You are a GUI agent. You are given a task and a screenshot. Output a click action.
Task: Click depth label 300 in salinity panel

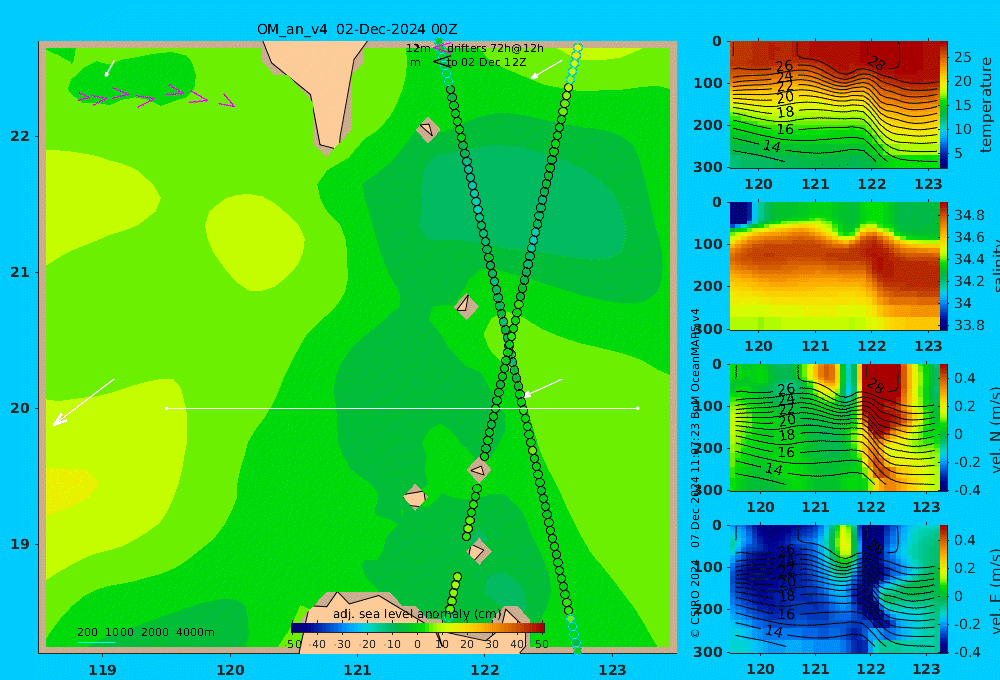click(708, 329)
